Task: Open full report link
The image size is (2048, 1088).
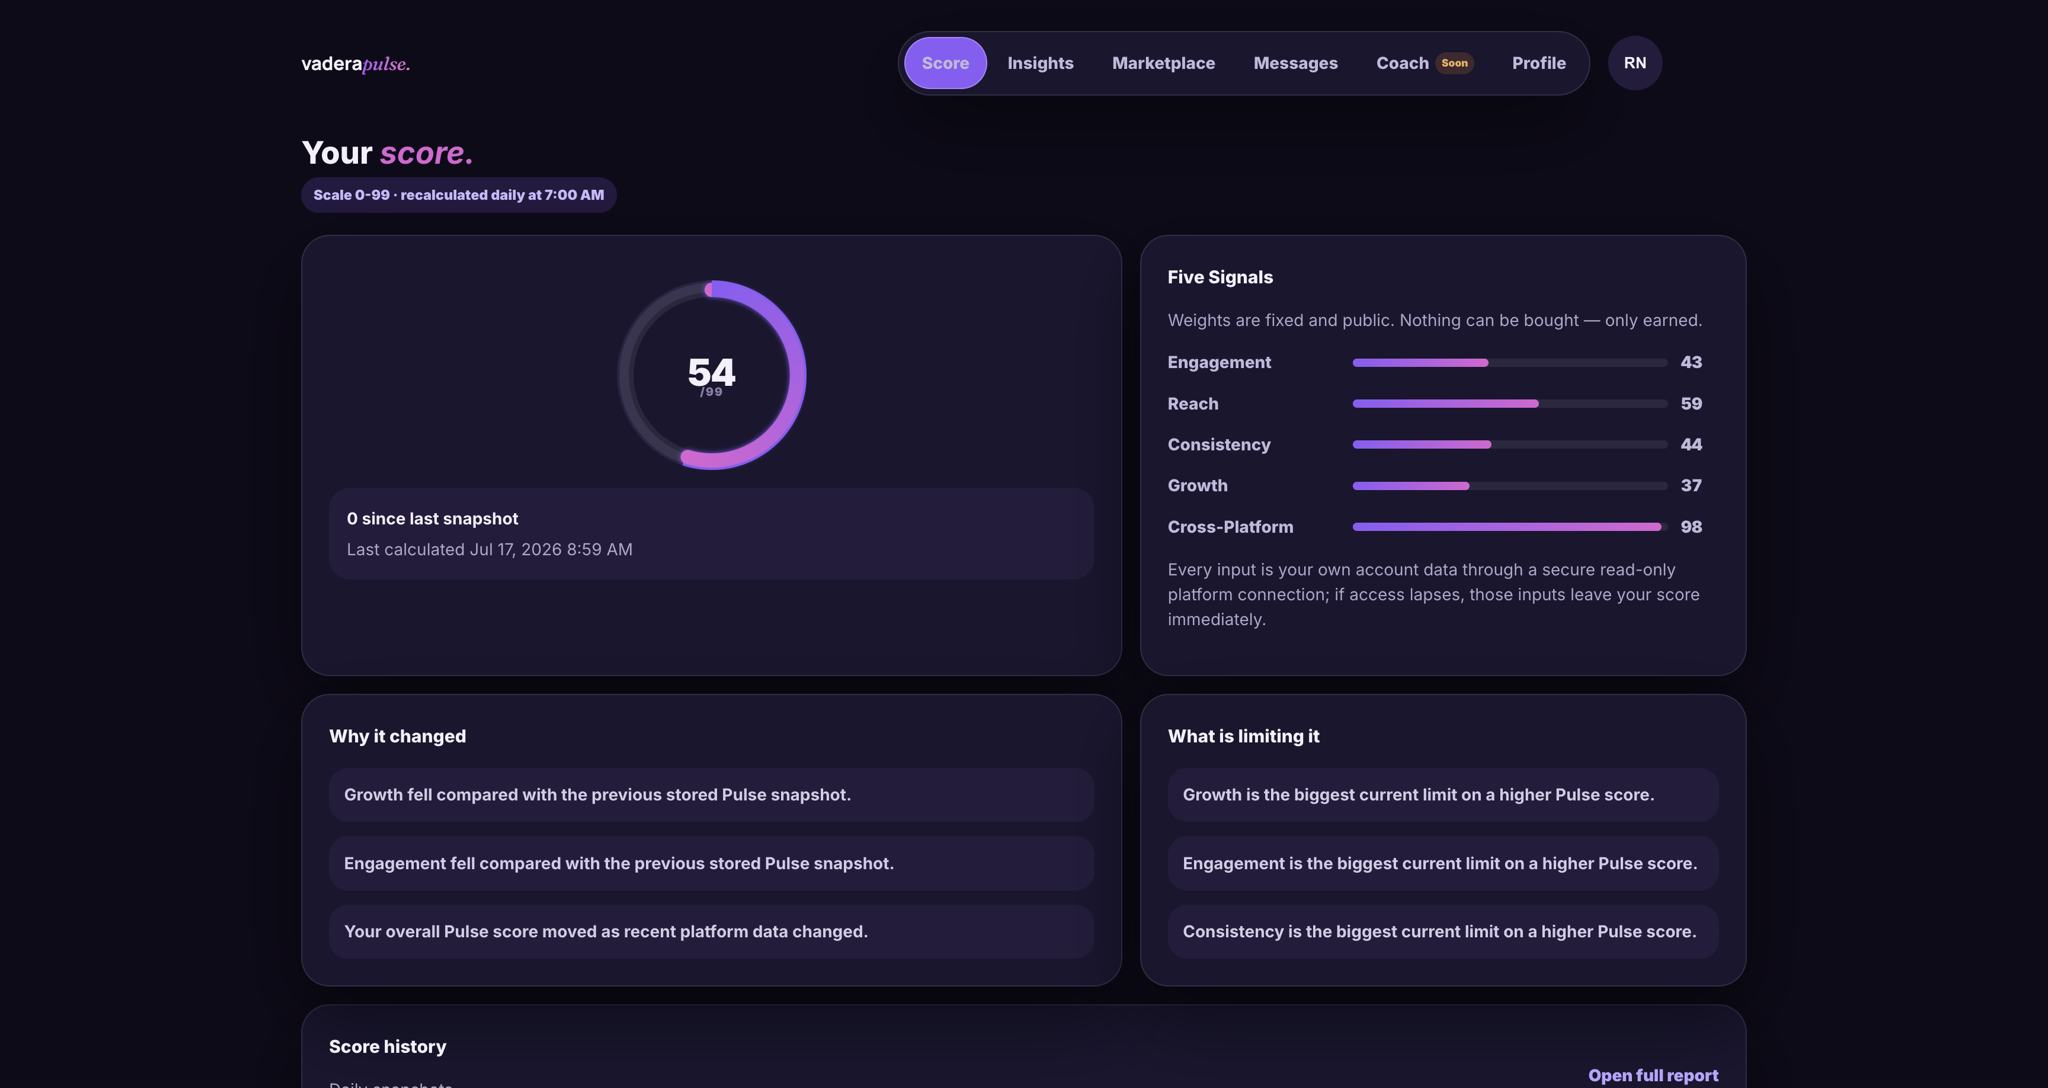Action: pos(1652,1075)
